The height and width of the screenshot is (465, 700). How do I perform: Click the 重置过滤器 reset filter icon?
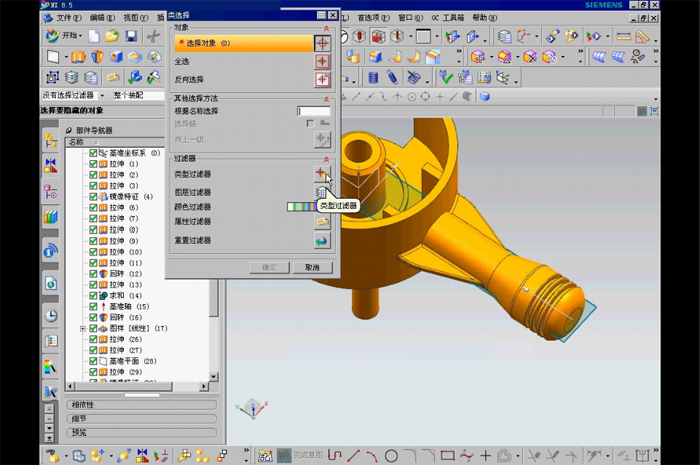(321, 241)
